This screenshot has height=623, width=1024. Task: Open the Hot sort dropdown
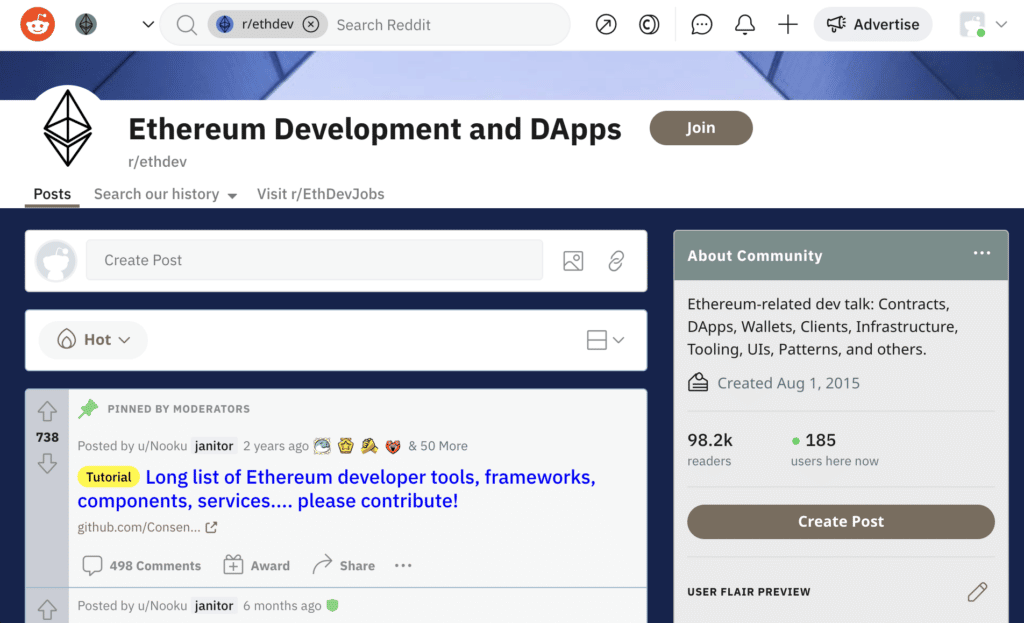(93, 340)
